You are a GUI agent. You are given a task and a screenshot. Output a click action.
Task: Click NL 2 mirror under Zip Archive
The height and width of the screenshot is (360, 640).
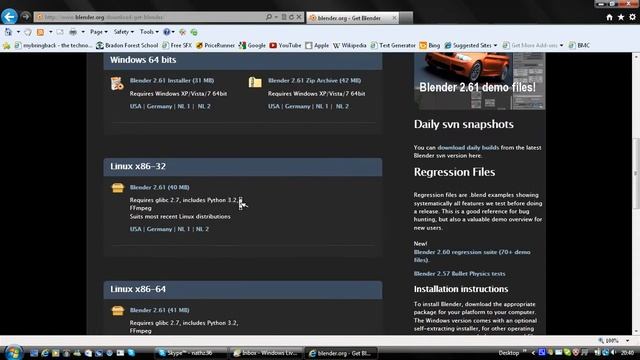pos(342,107)
